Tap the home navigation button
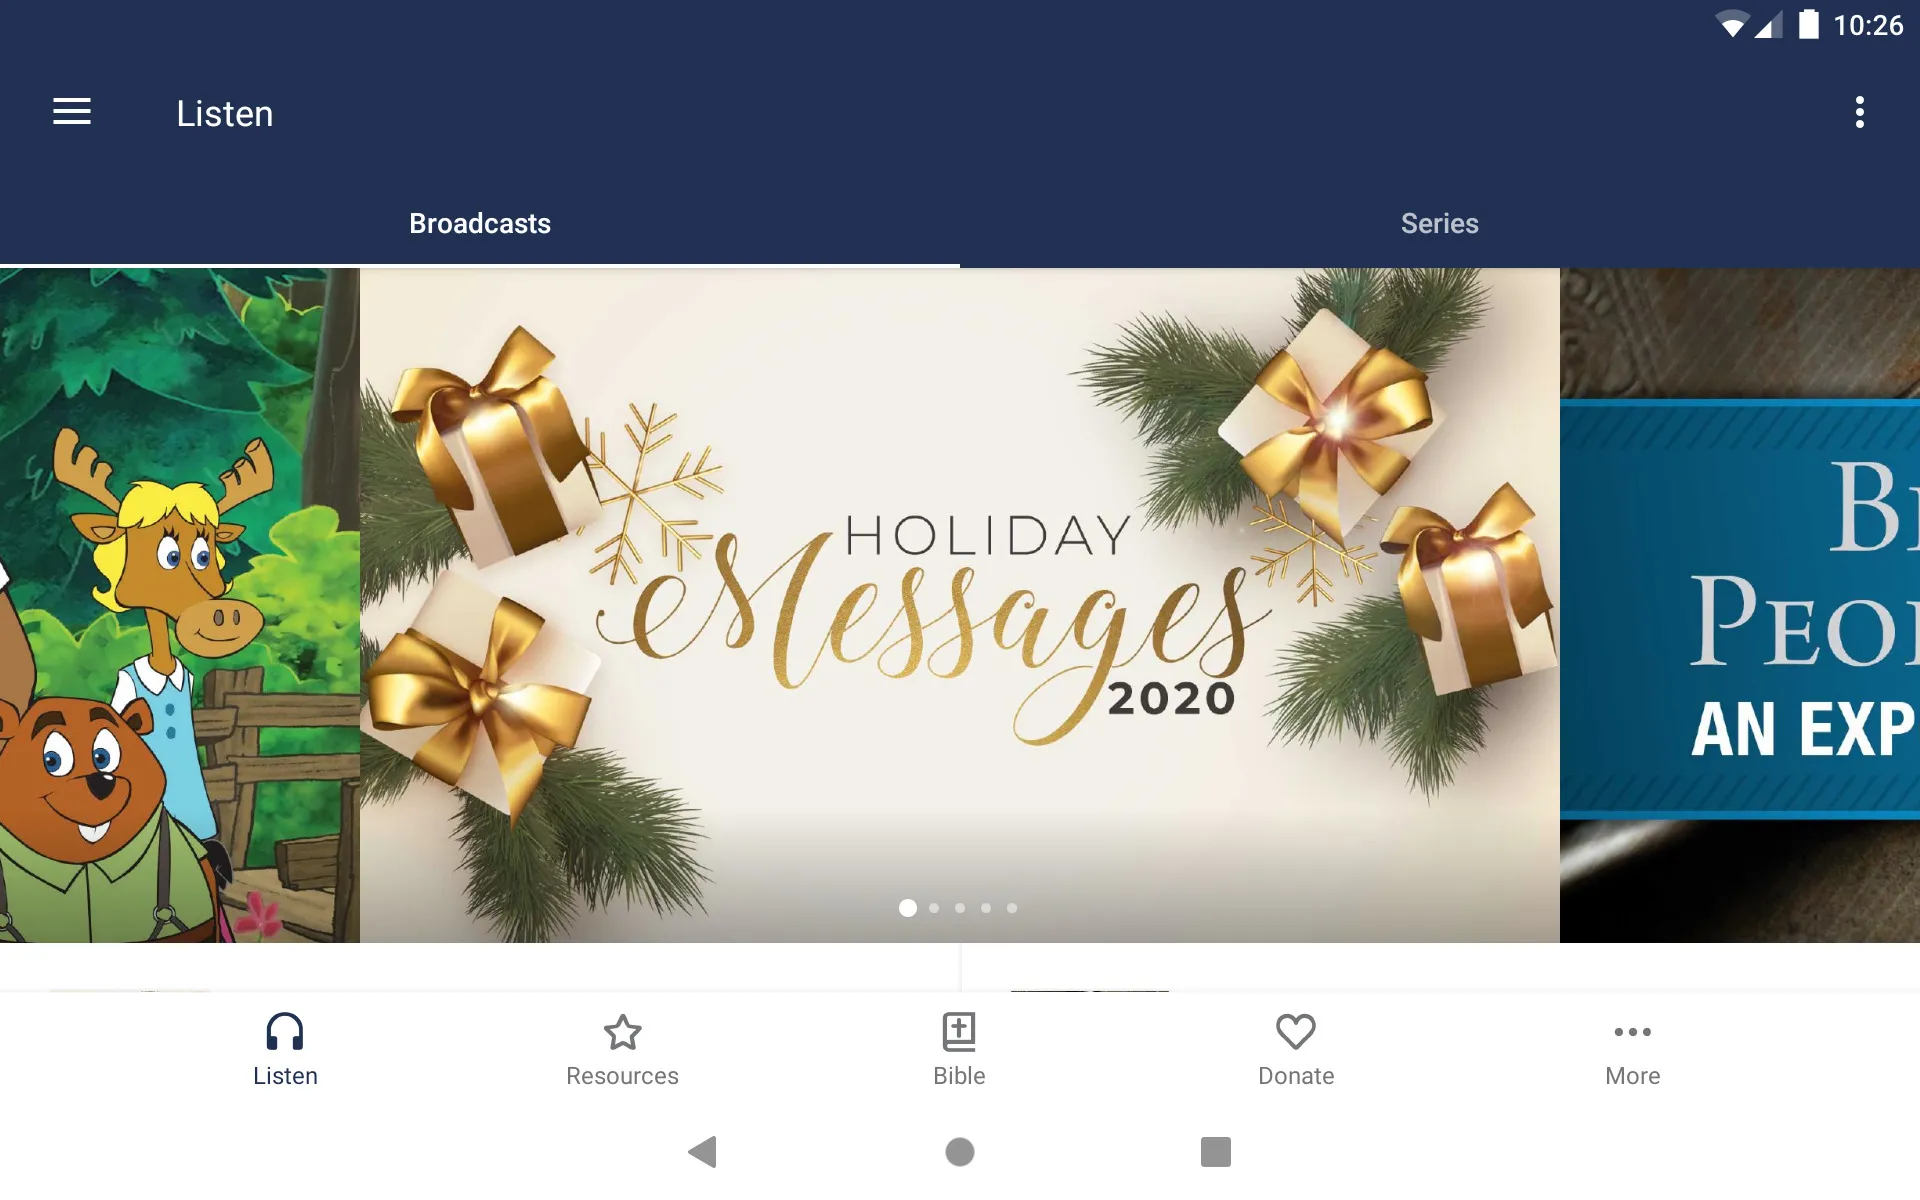This screenshot has width=1920, height=1200. tap(959, 1150)
